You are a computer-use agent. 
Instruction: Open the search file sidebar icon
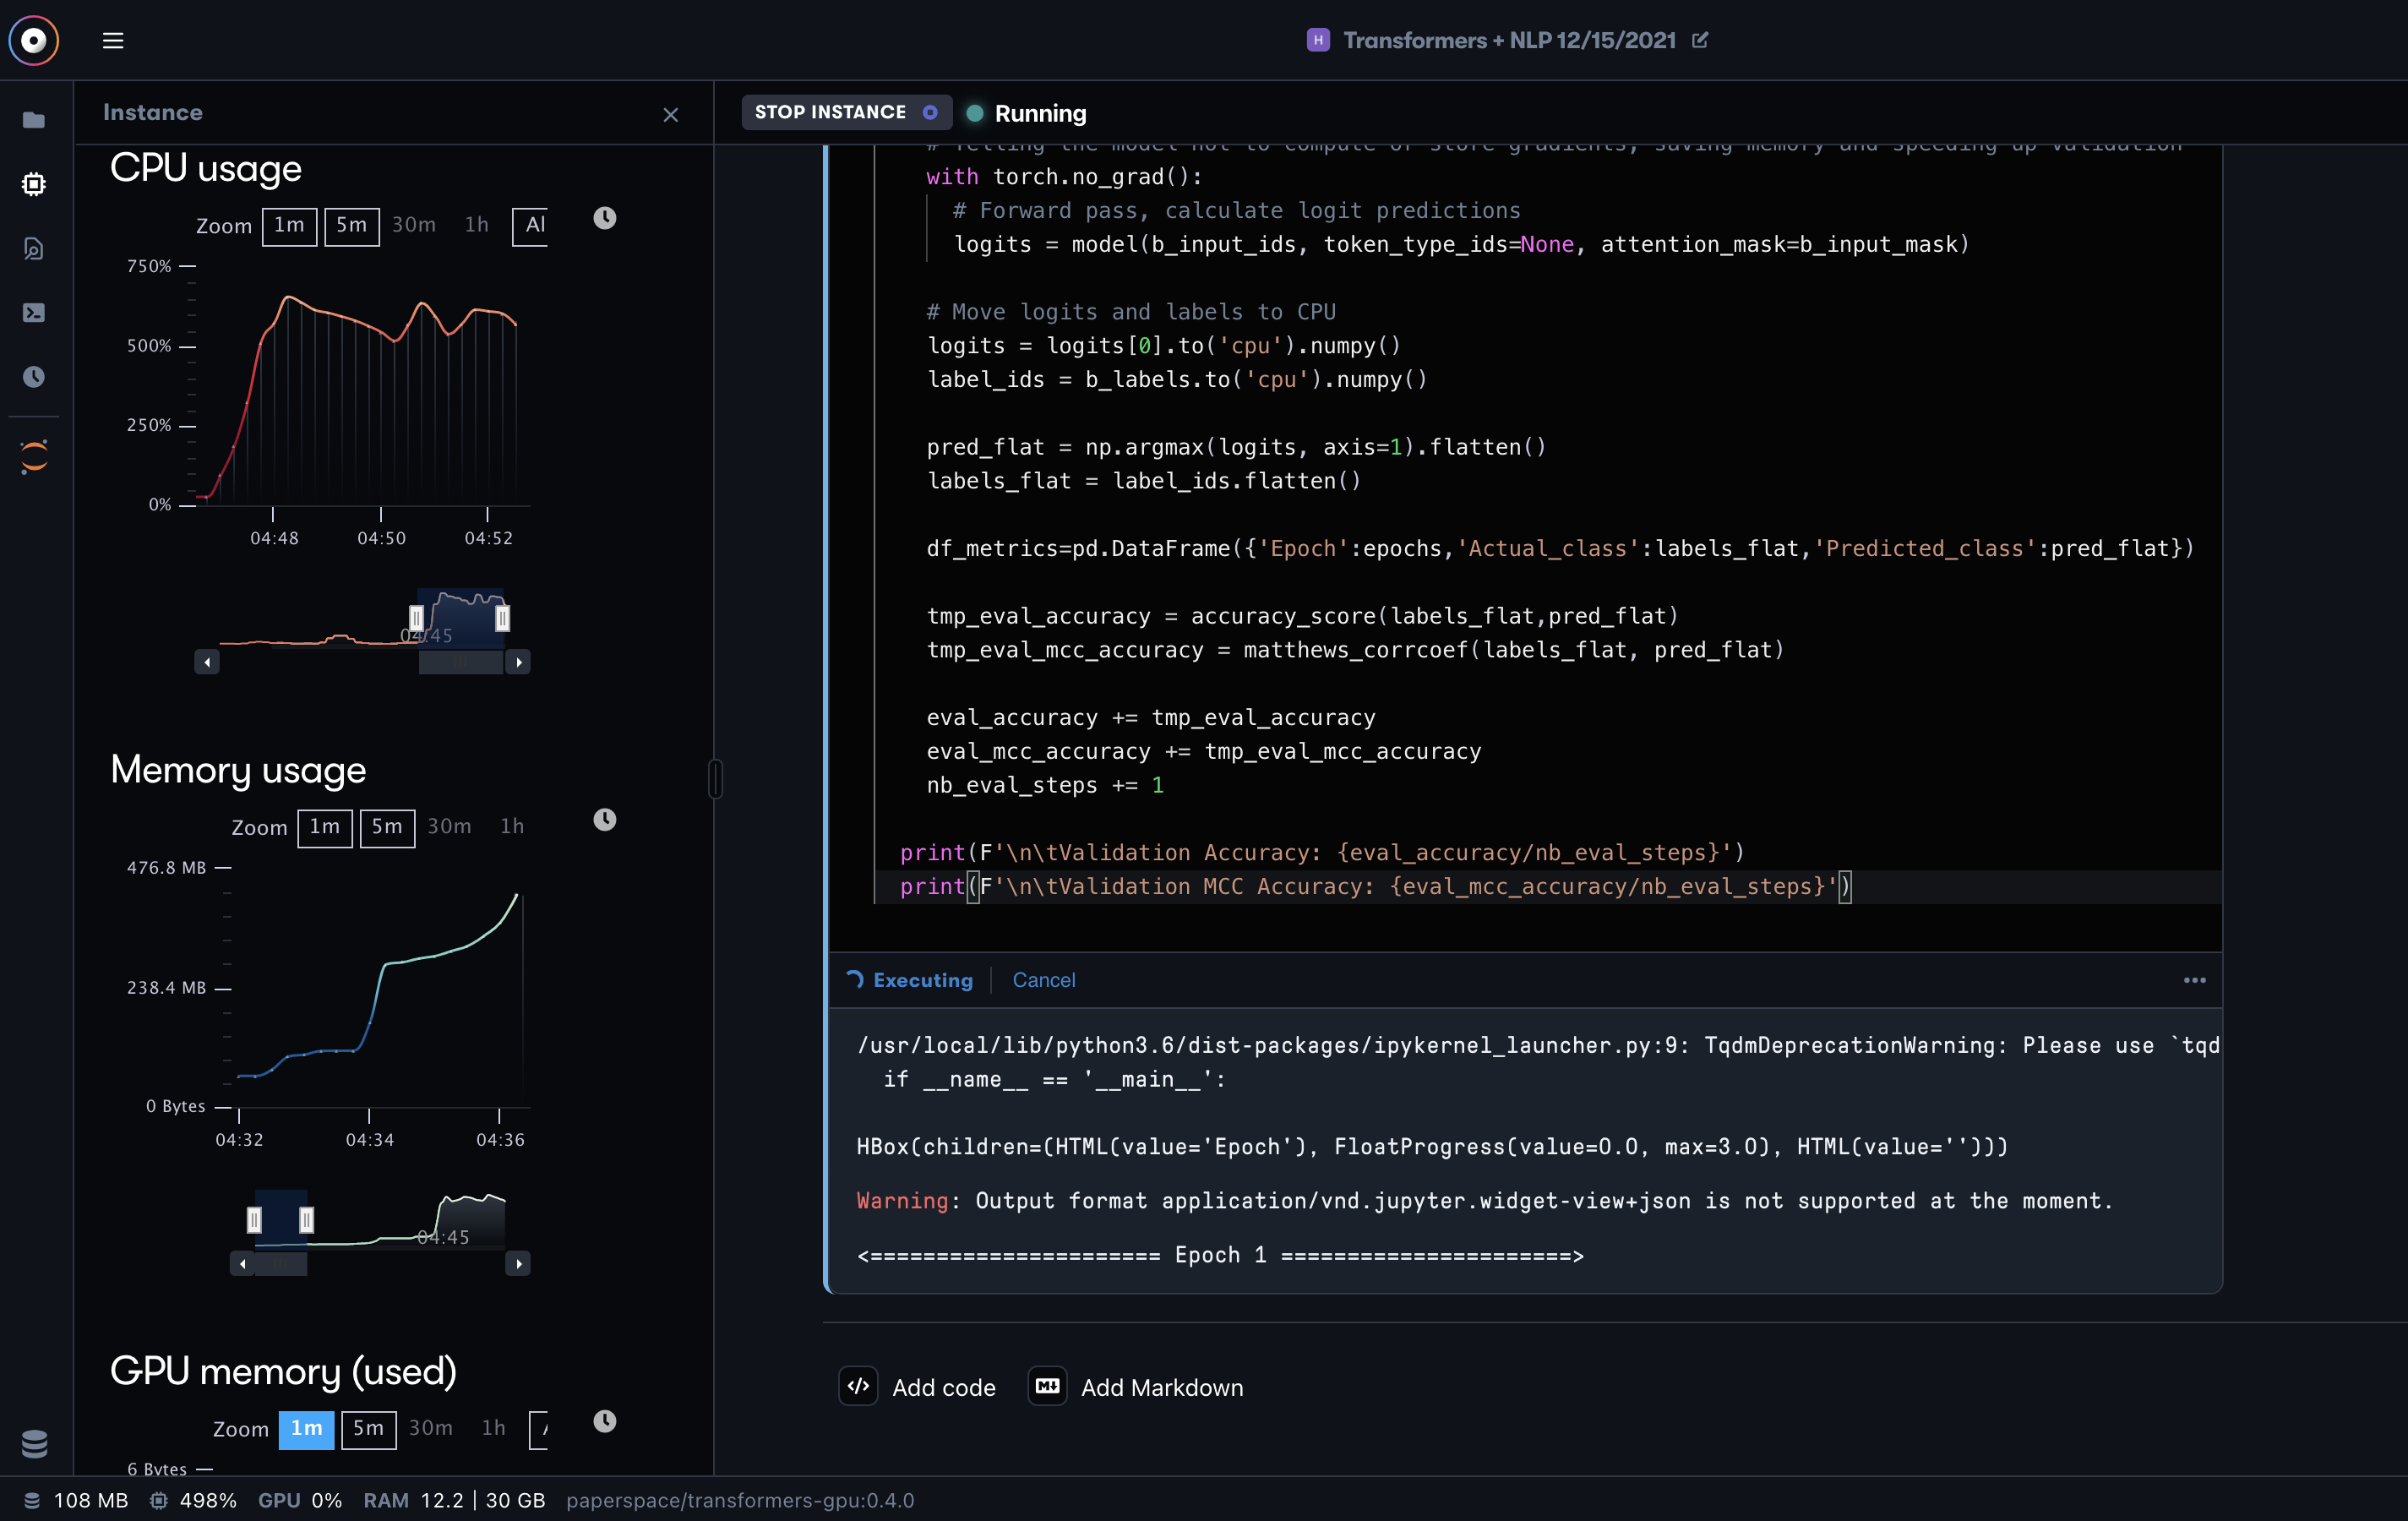click(x=34, y=248)
